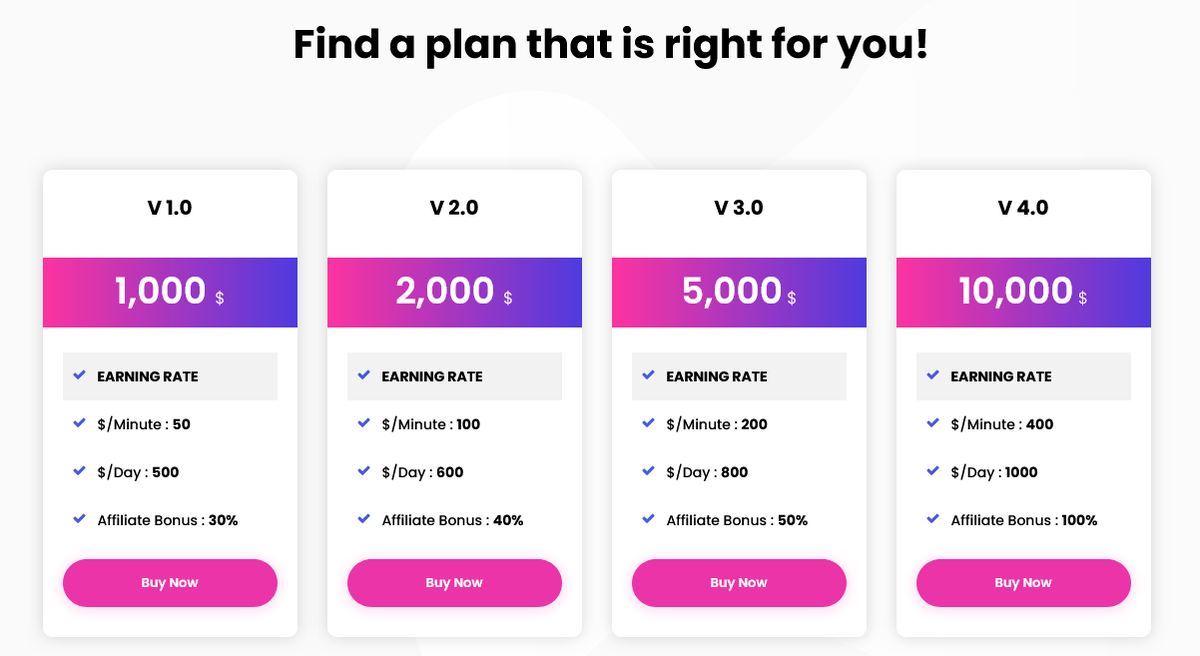This screenshot has width=1200, height=656.
Task: Click the checkmark next to Affiliate Bonus : 50%
Action: coord(648,519)
